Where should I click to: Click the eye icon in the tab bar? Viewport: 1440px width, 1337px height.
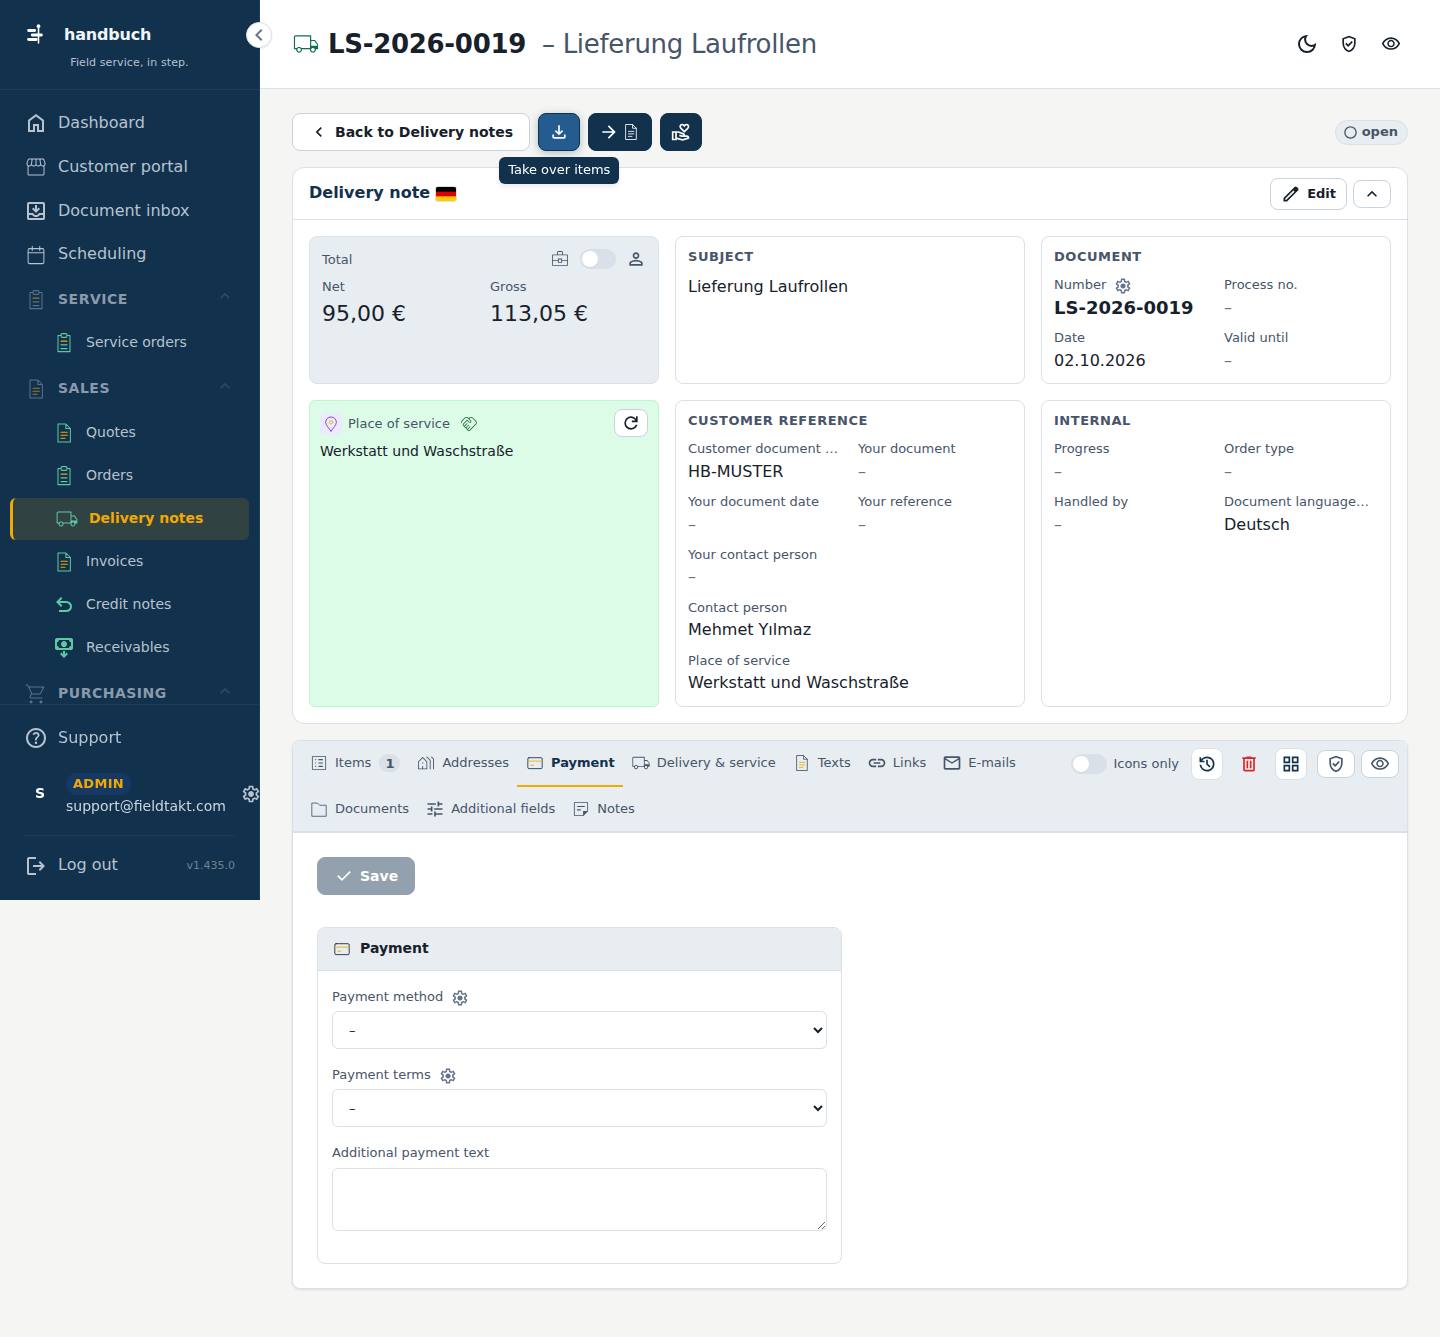click(1380, 764)
